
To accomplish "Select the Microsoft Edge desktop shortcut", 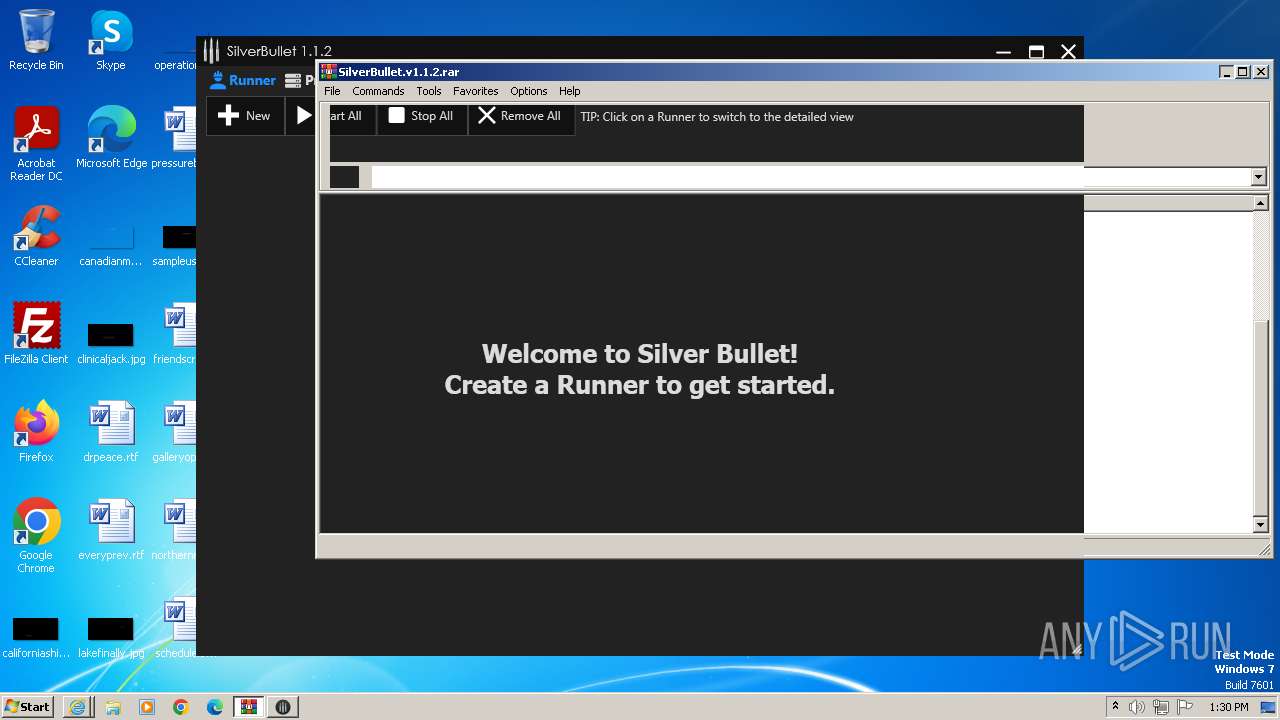I will click(x=111, y=138).
